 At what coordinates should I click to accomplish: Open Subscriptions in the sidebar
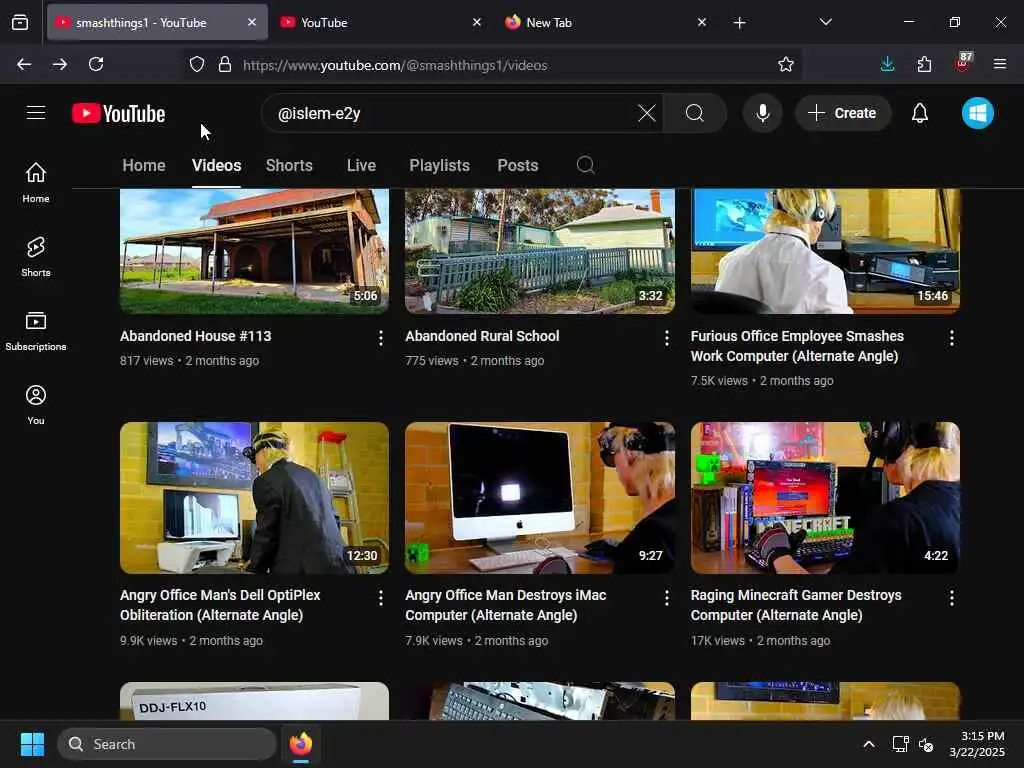click(x=36, y=331)
